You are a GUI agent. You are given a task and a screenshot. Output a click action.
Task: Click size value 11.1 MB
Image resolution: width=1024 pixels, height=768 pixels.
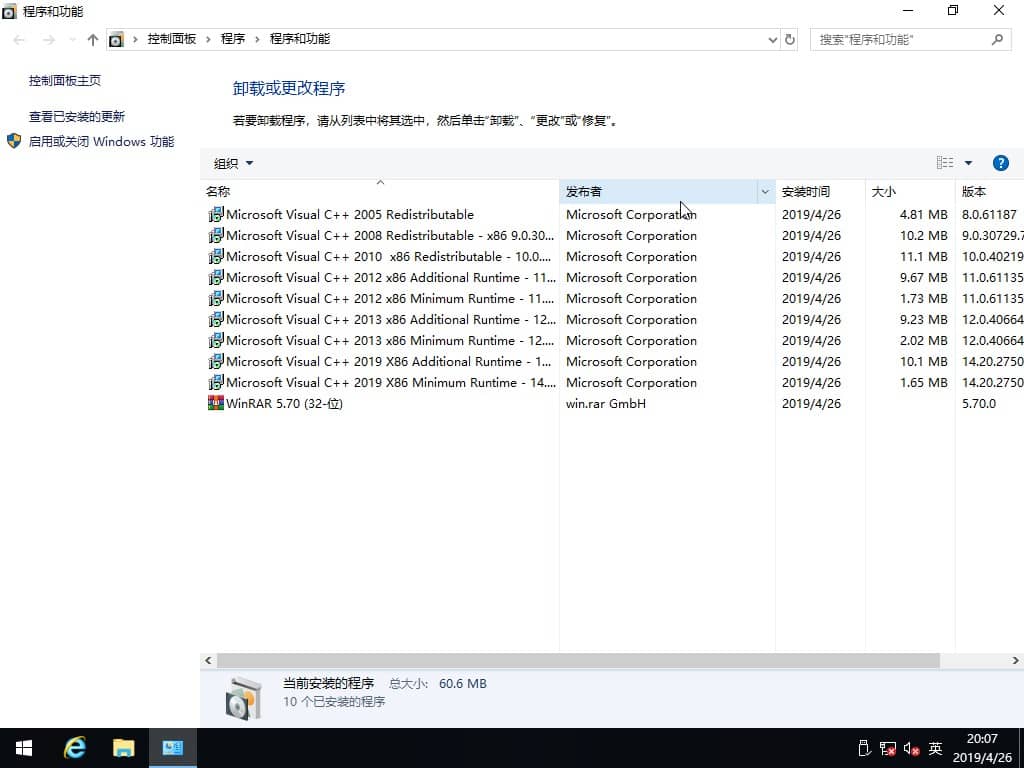(x=923, y=256)
